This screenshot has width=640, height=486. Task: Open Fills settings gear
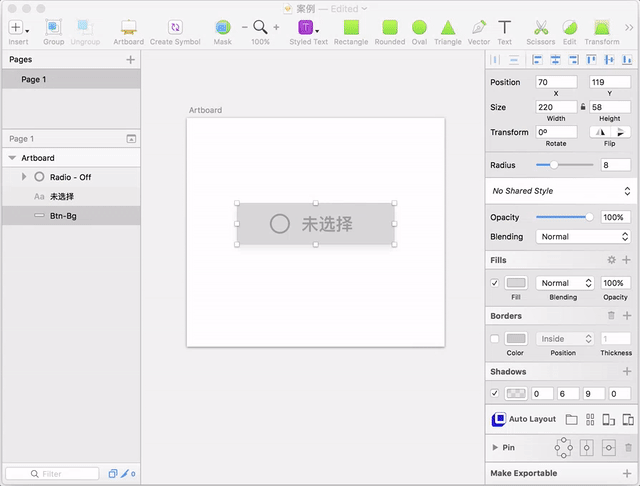click(x=611, y=260)
